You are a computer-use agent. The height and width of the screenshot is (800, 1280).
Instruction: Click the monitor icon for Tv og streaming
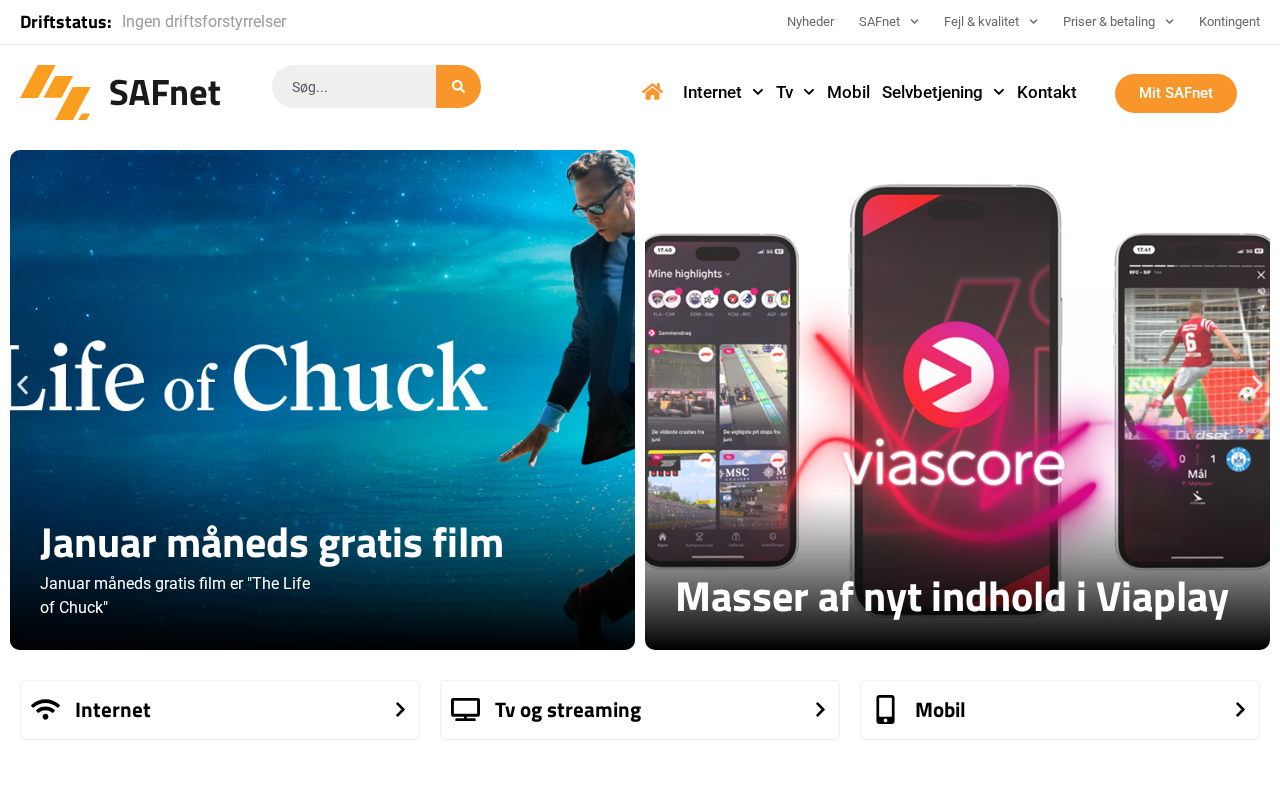465,709
